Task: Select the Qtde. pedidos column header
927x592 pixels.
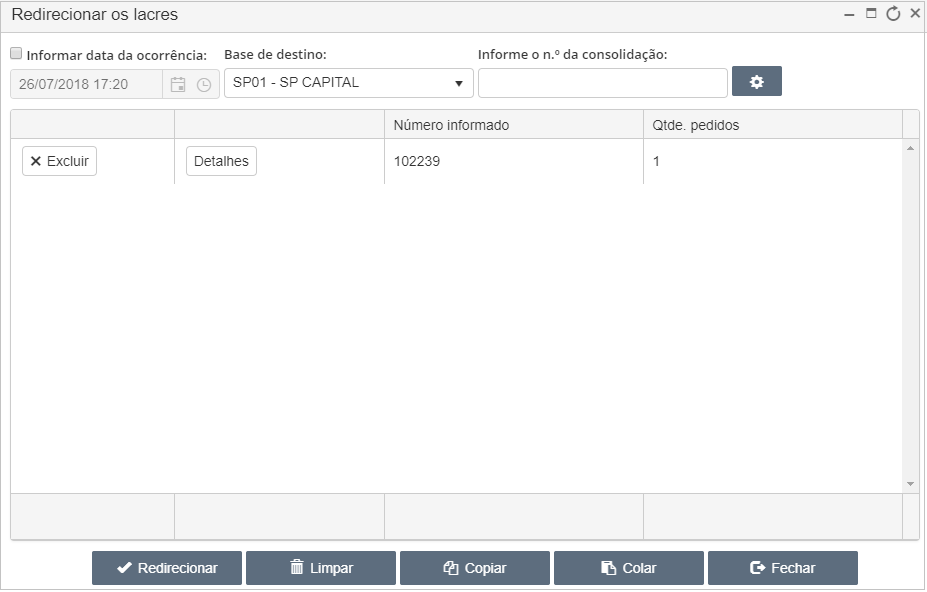Action: tap(773, 125)
